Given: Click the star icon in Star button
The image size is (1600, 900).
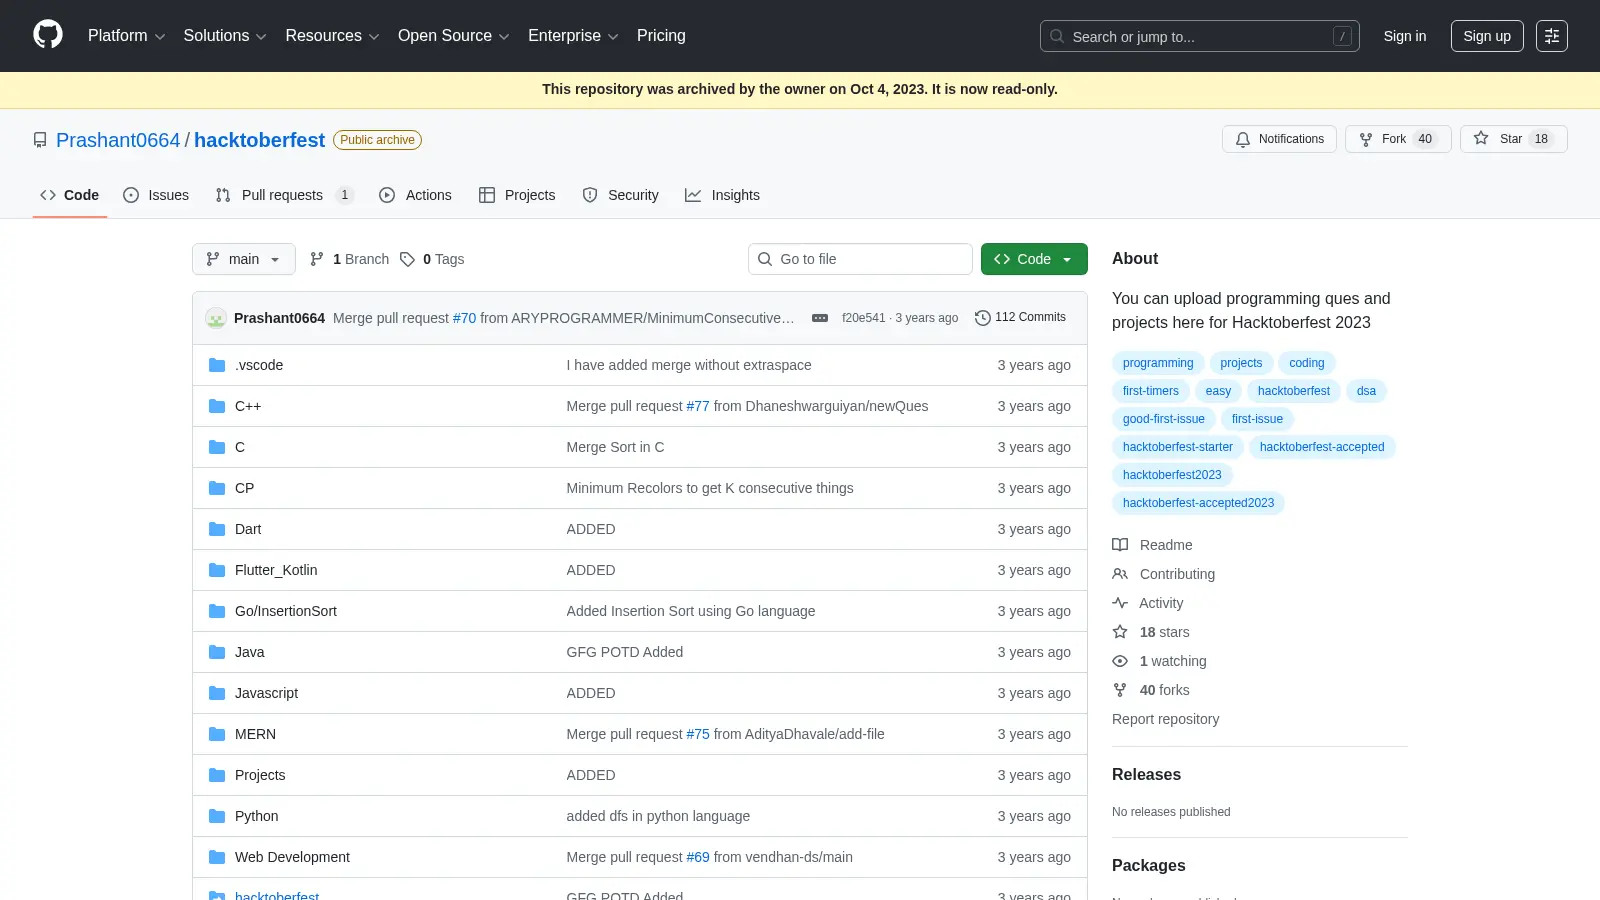Looking at the screenshot, I should coord(1481,139).
